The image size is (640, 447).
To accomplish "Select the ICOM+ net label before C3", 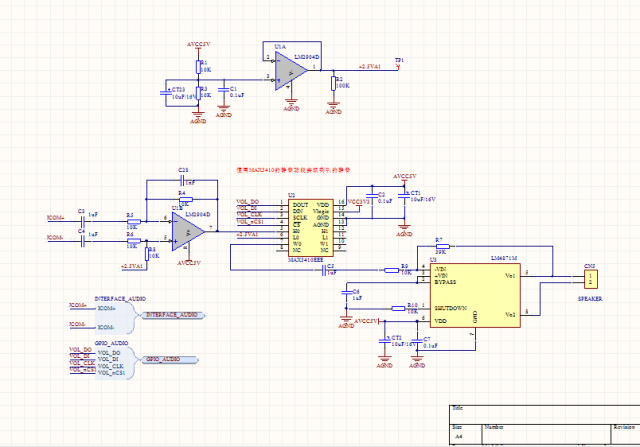I will click(x=56, y=218).
